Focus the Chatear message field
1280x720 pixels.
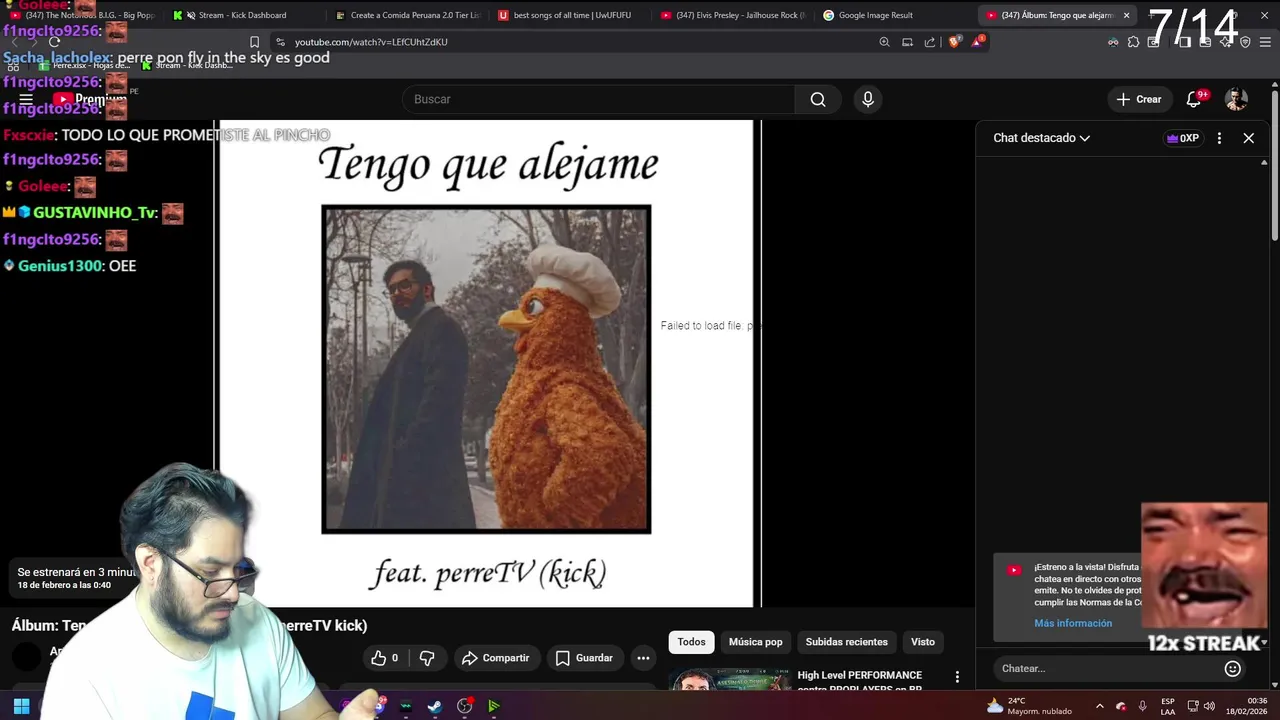[1105, 668]
